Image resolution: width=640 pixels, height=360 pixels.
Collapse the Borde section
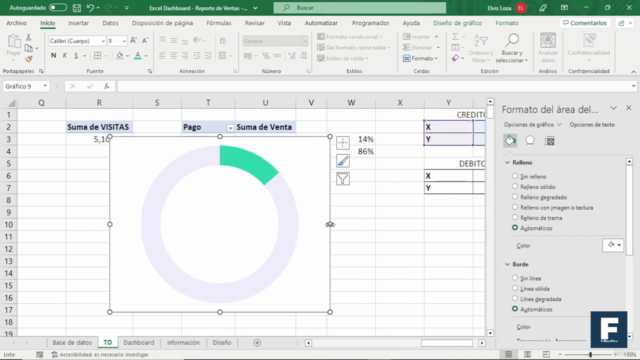click(507, 264)
